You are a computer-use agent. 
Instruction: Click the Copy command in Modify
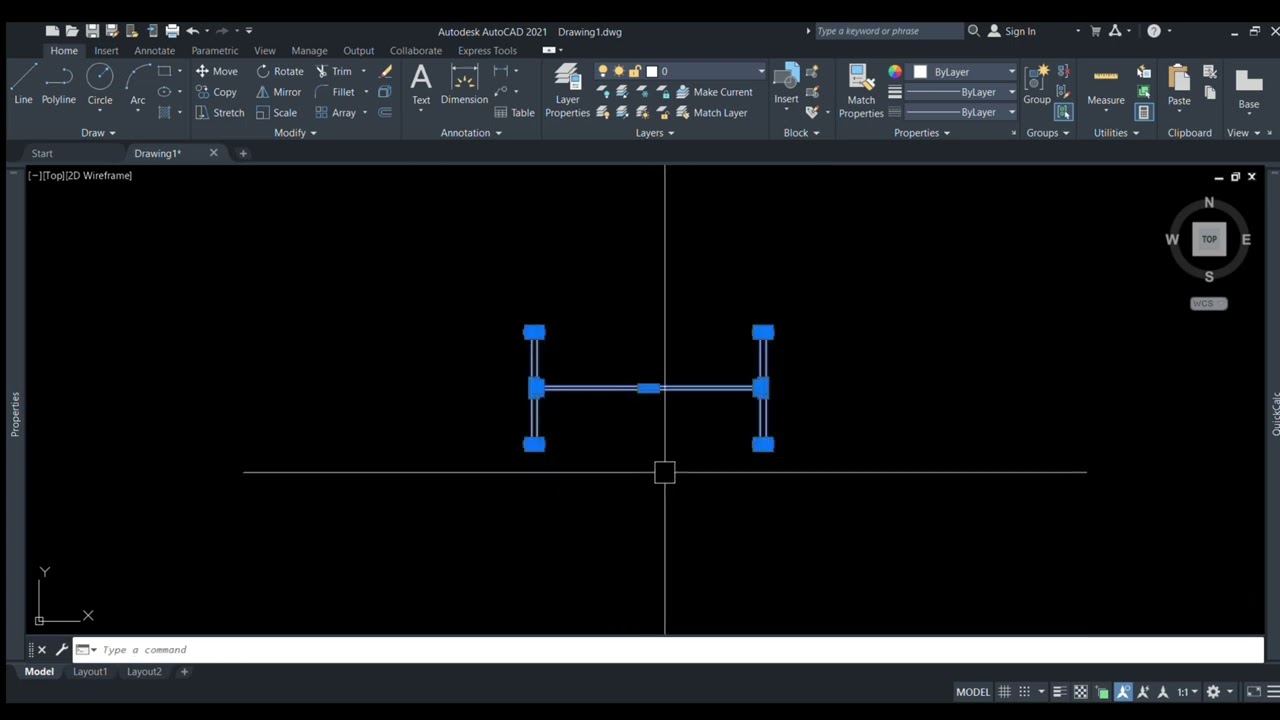click(x=216, y=92)
